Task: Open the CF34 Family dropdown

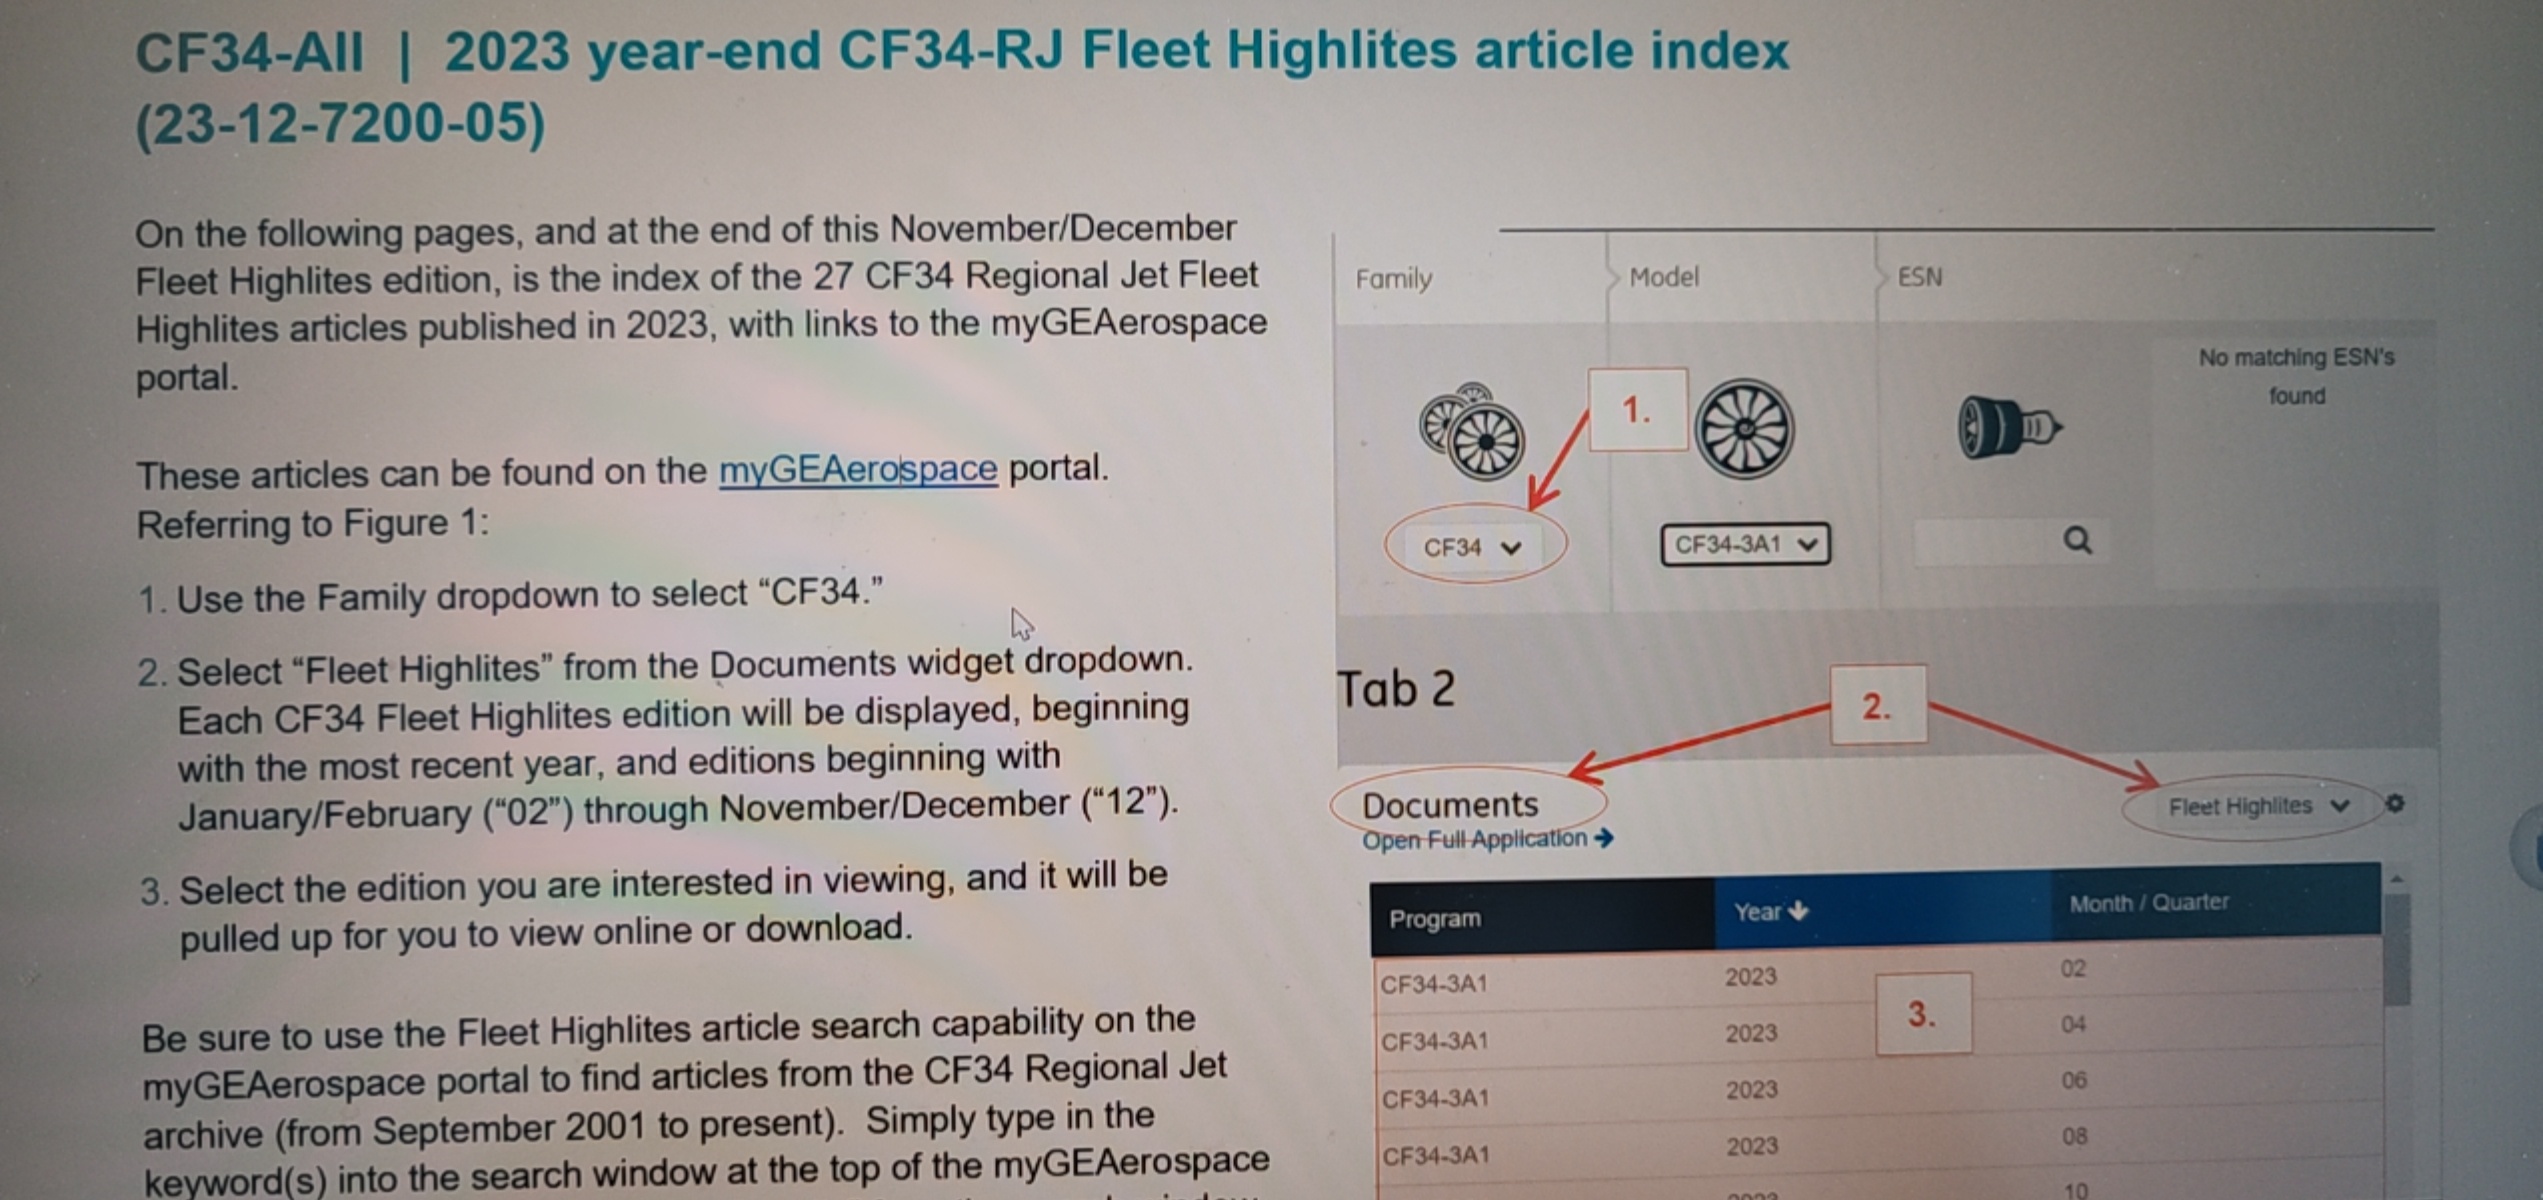Action: [x=1472, y=547]
